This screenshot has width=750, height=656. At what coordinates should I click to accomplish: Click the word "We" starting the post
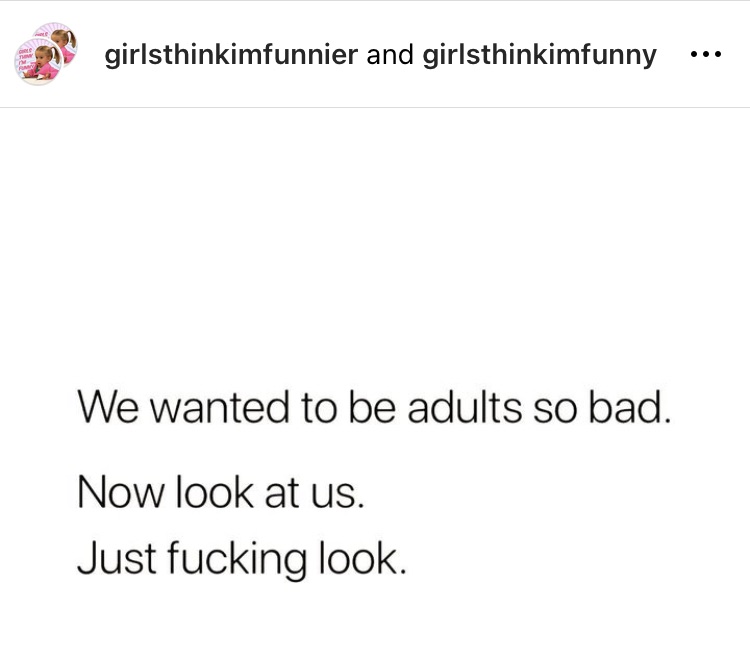[x=109, y=407]
